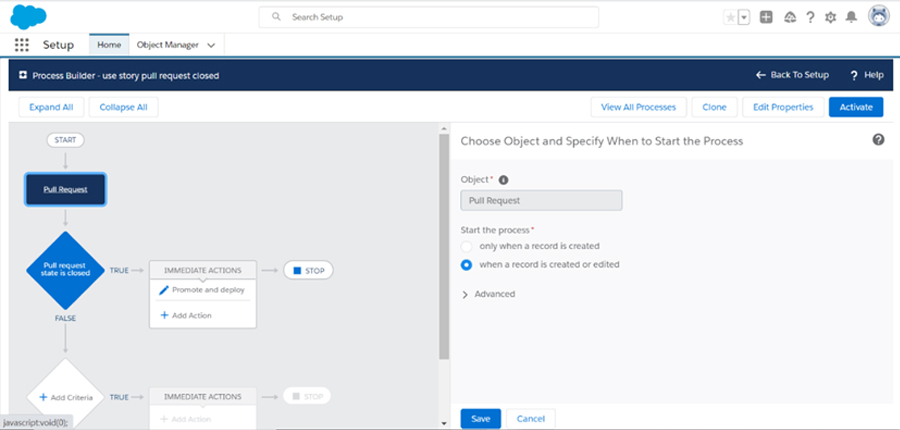900x430 pixels.
Task: Click the favorites star icon
Action: tap(730, 18)
